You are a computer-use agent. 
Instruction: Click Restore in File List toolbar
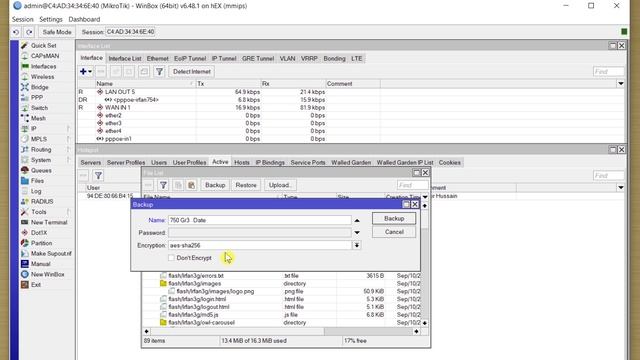pos(246,185)
